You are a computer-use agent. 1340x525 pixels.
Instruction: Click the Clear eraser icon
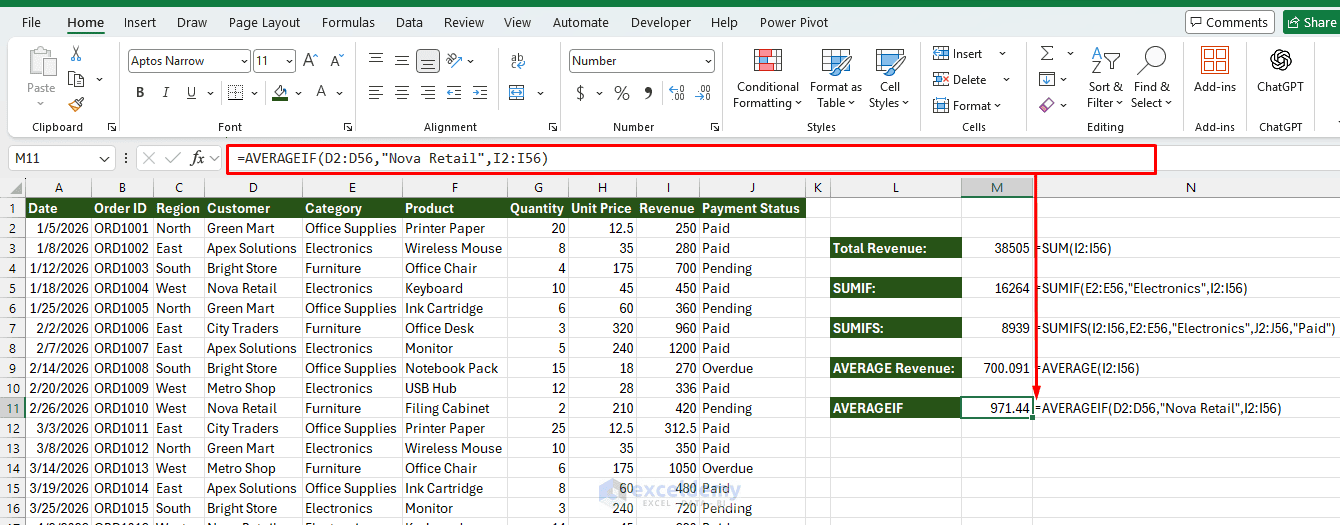click(x=1047, y=105)
